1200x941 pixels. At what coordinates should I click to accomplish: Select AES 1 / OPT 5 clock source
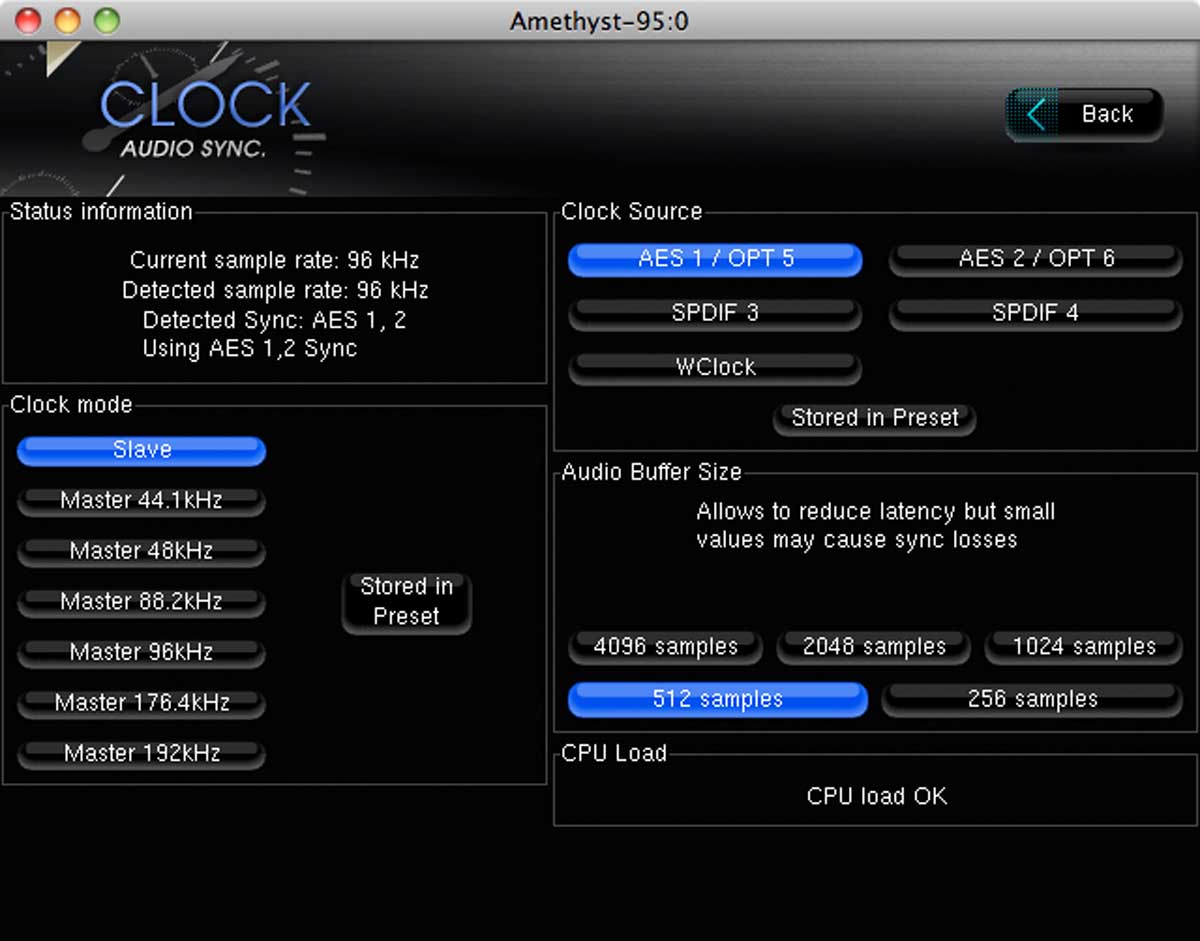[x=715, y=259]
